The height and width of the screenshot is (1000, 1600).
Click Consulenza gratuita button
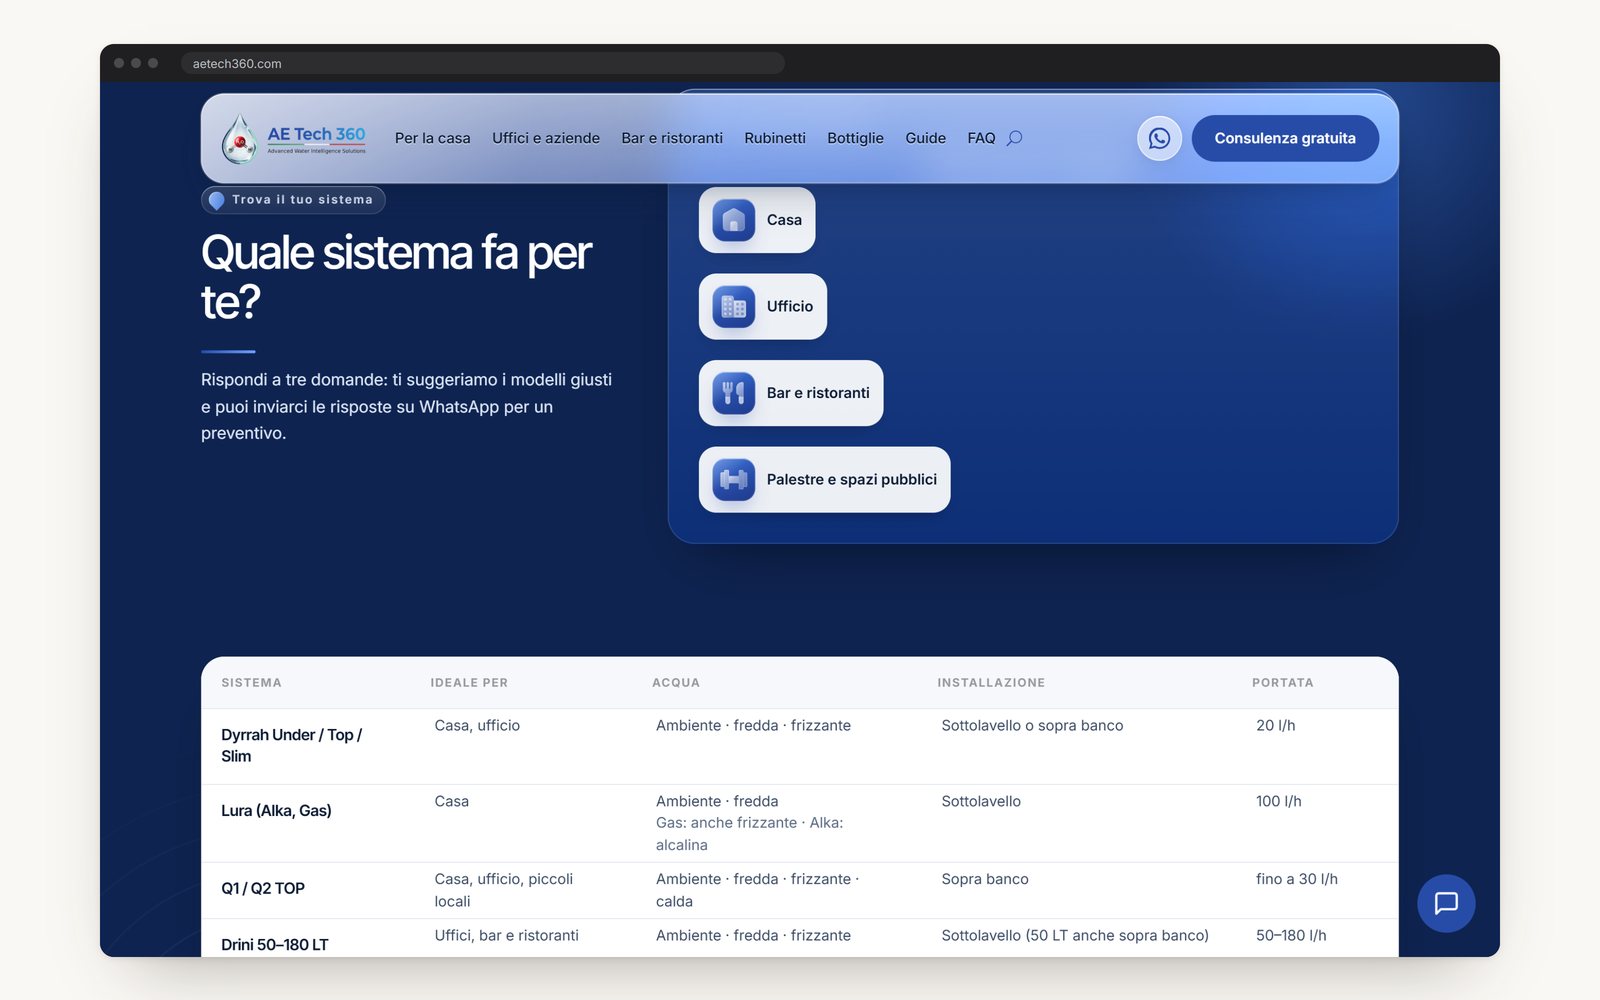[x=1285, y=138]
